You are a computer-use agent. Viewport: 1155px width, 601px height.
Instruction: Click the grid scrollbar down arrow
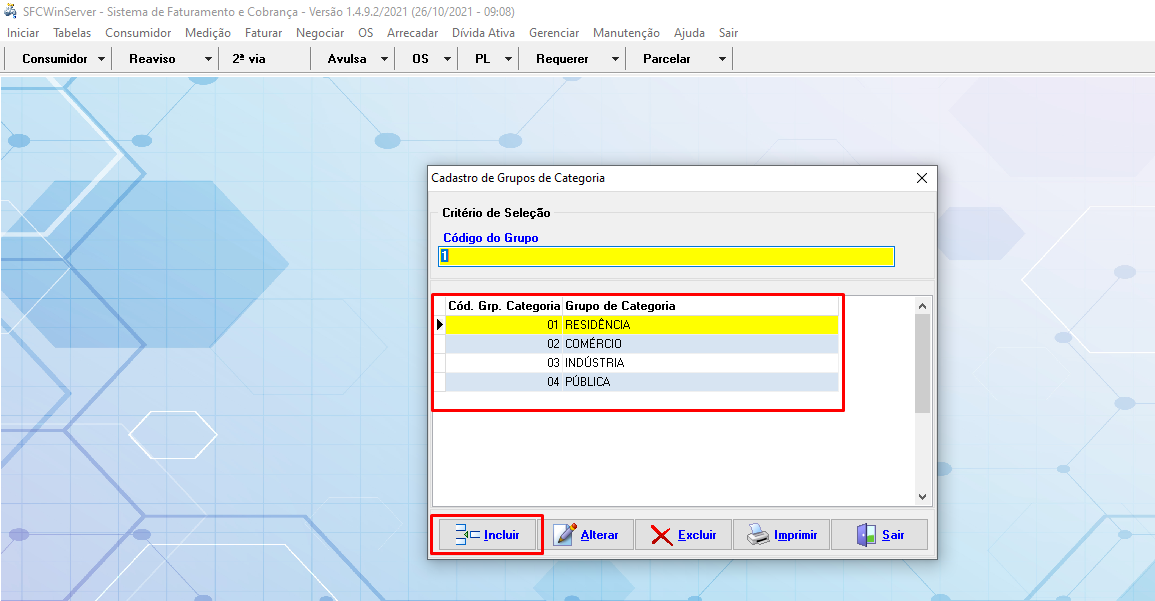[922, 497]
